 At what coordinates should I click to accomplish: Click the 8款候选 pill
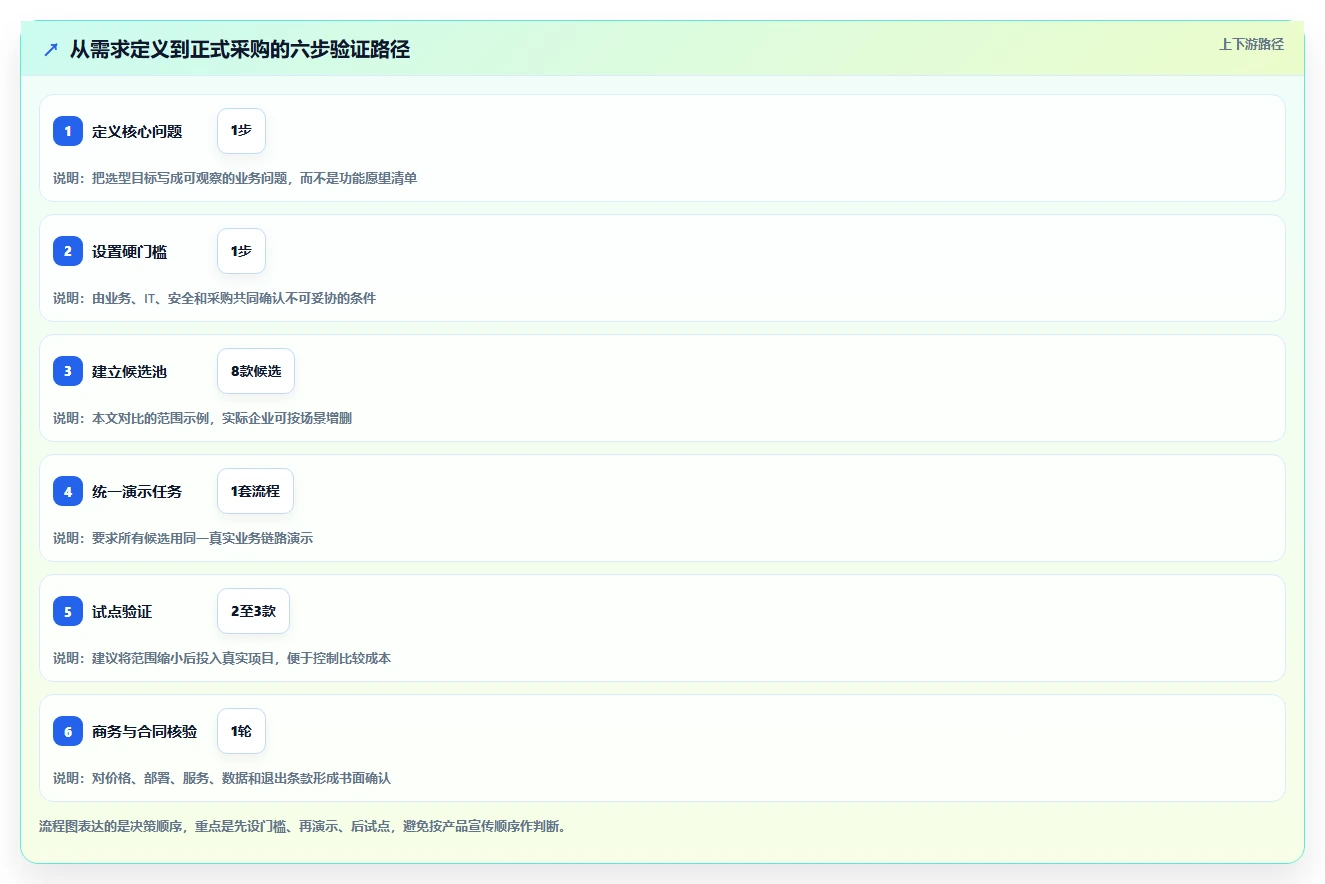256,371
